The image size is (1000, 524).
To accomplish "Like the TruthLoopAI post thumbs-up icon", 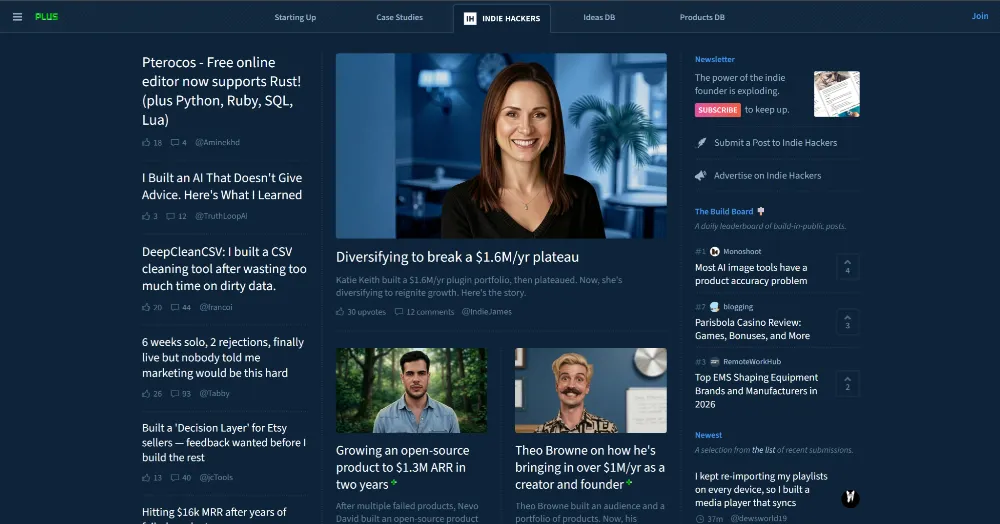I will 146,216.
